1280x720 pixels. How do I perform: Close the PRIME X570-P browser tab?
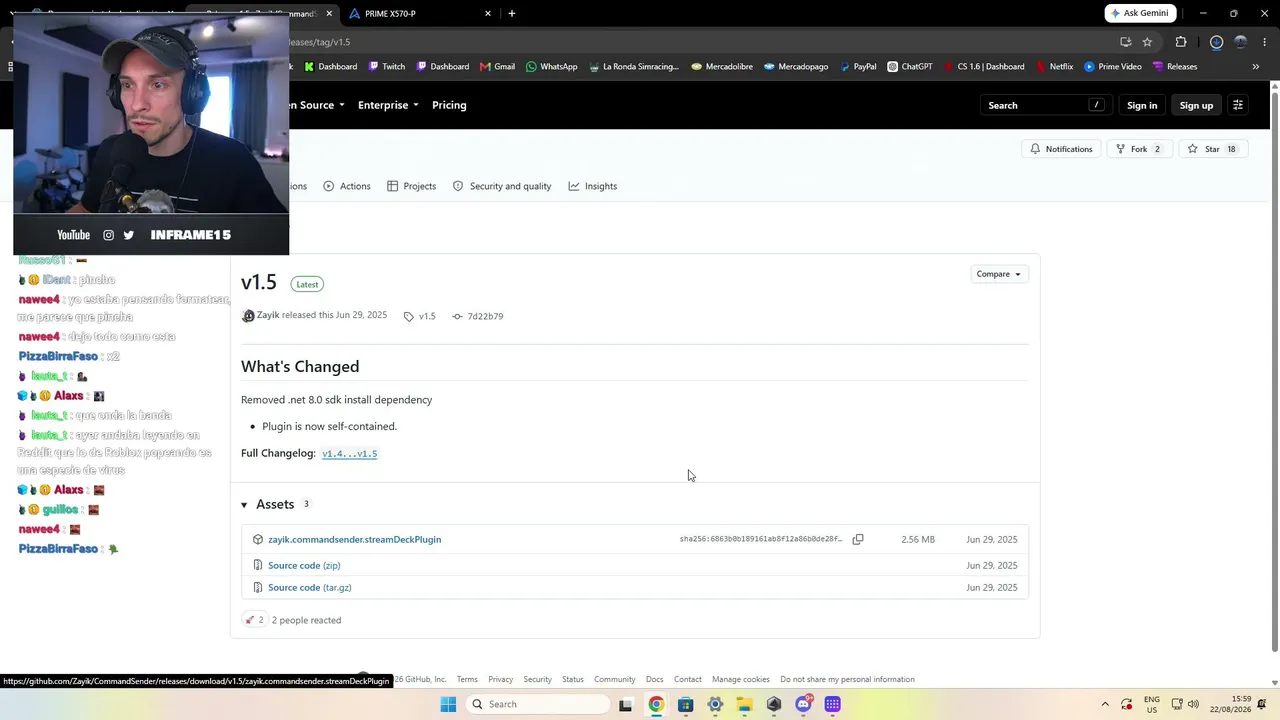click(488, 13)
